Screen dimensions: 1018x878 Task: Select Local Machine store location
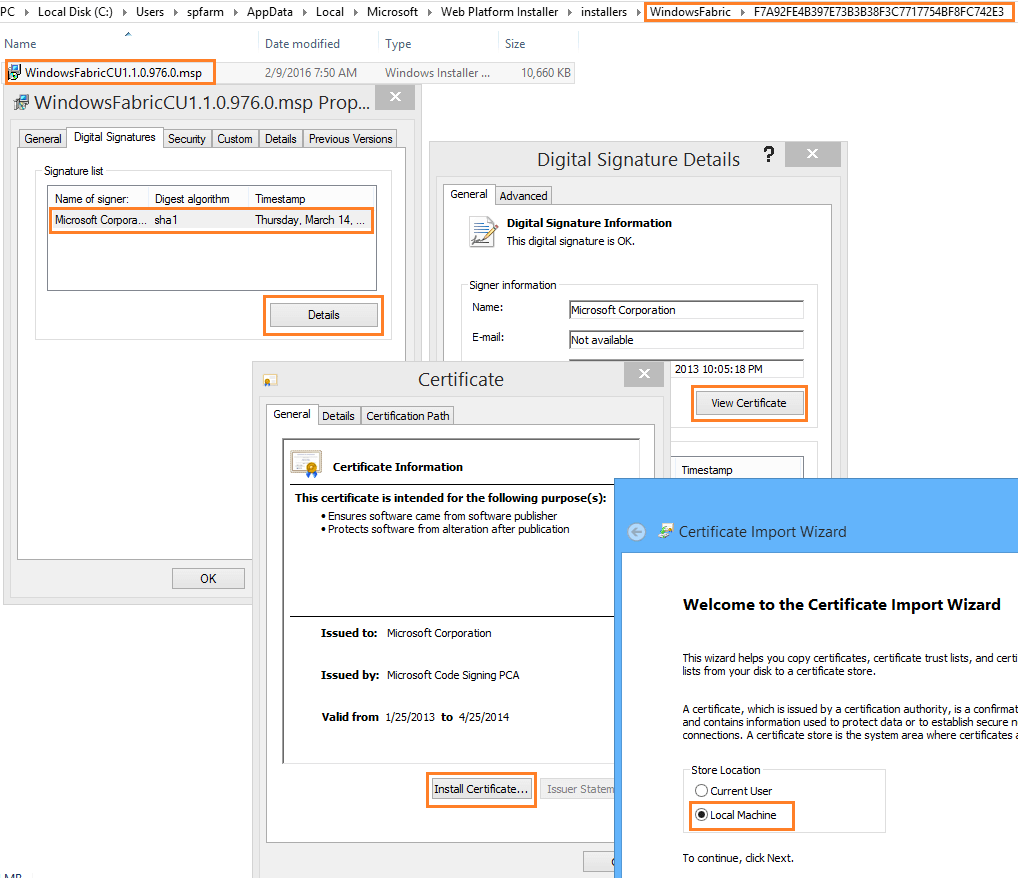tap(701, 814)
